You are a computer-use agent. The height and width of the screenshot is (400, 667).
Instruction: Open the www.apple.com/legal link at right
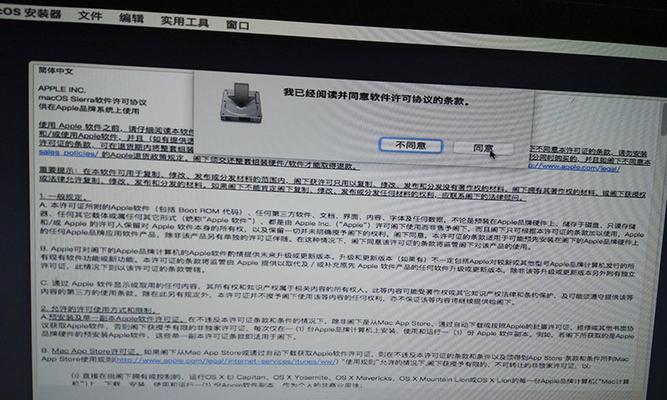574,167
